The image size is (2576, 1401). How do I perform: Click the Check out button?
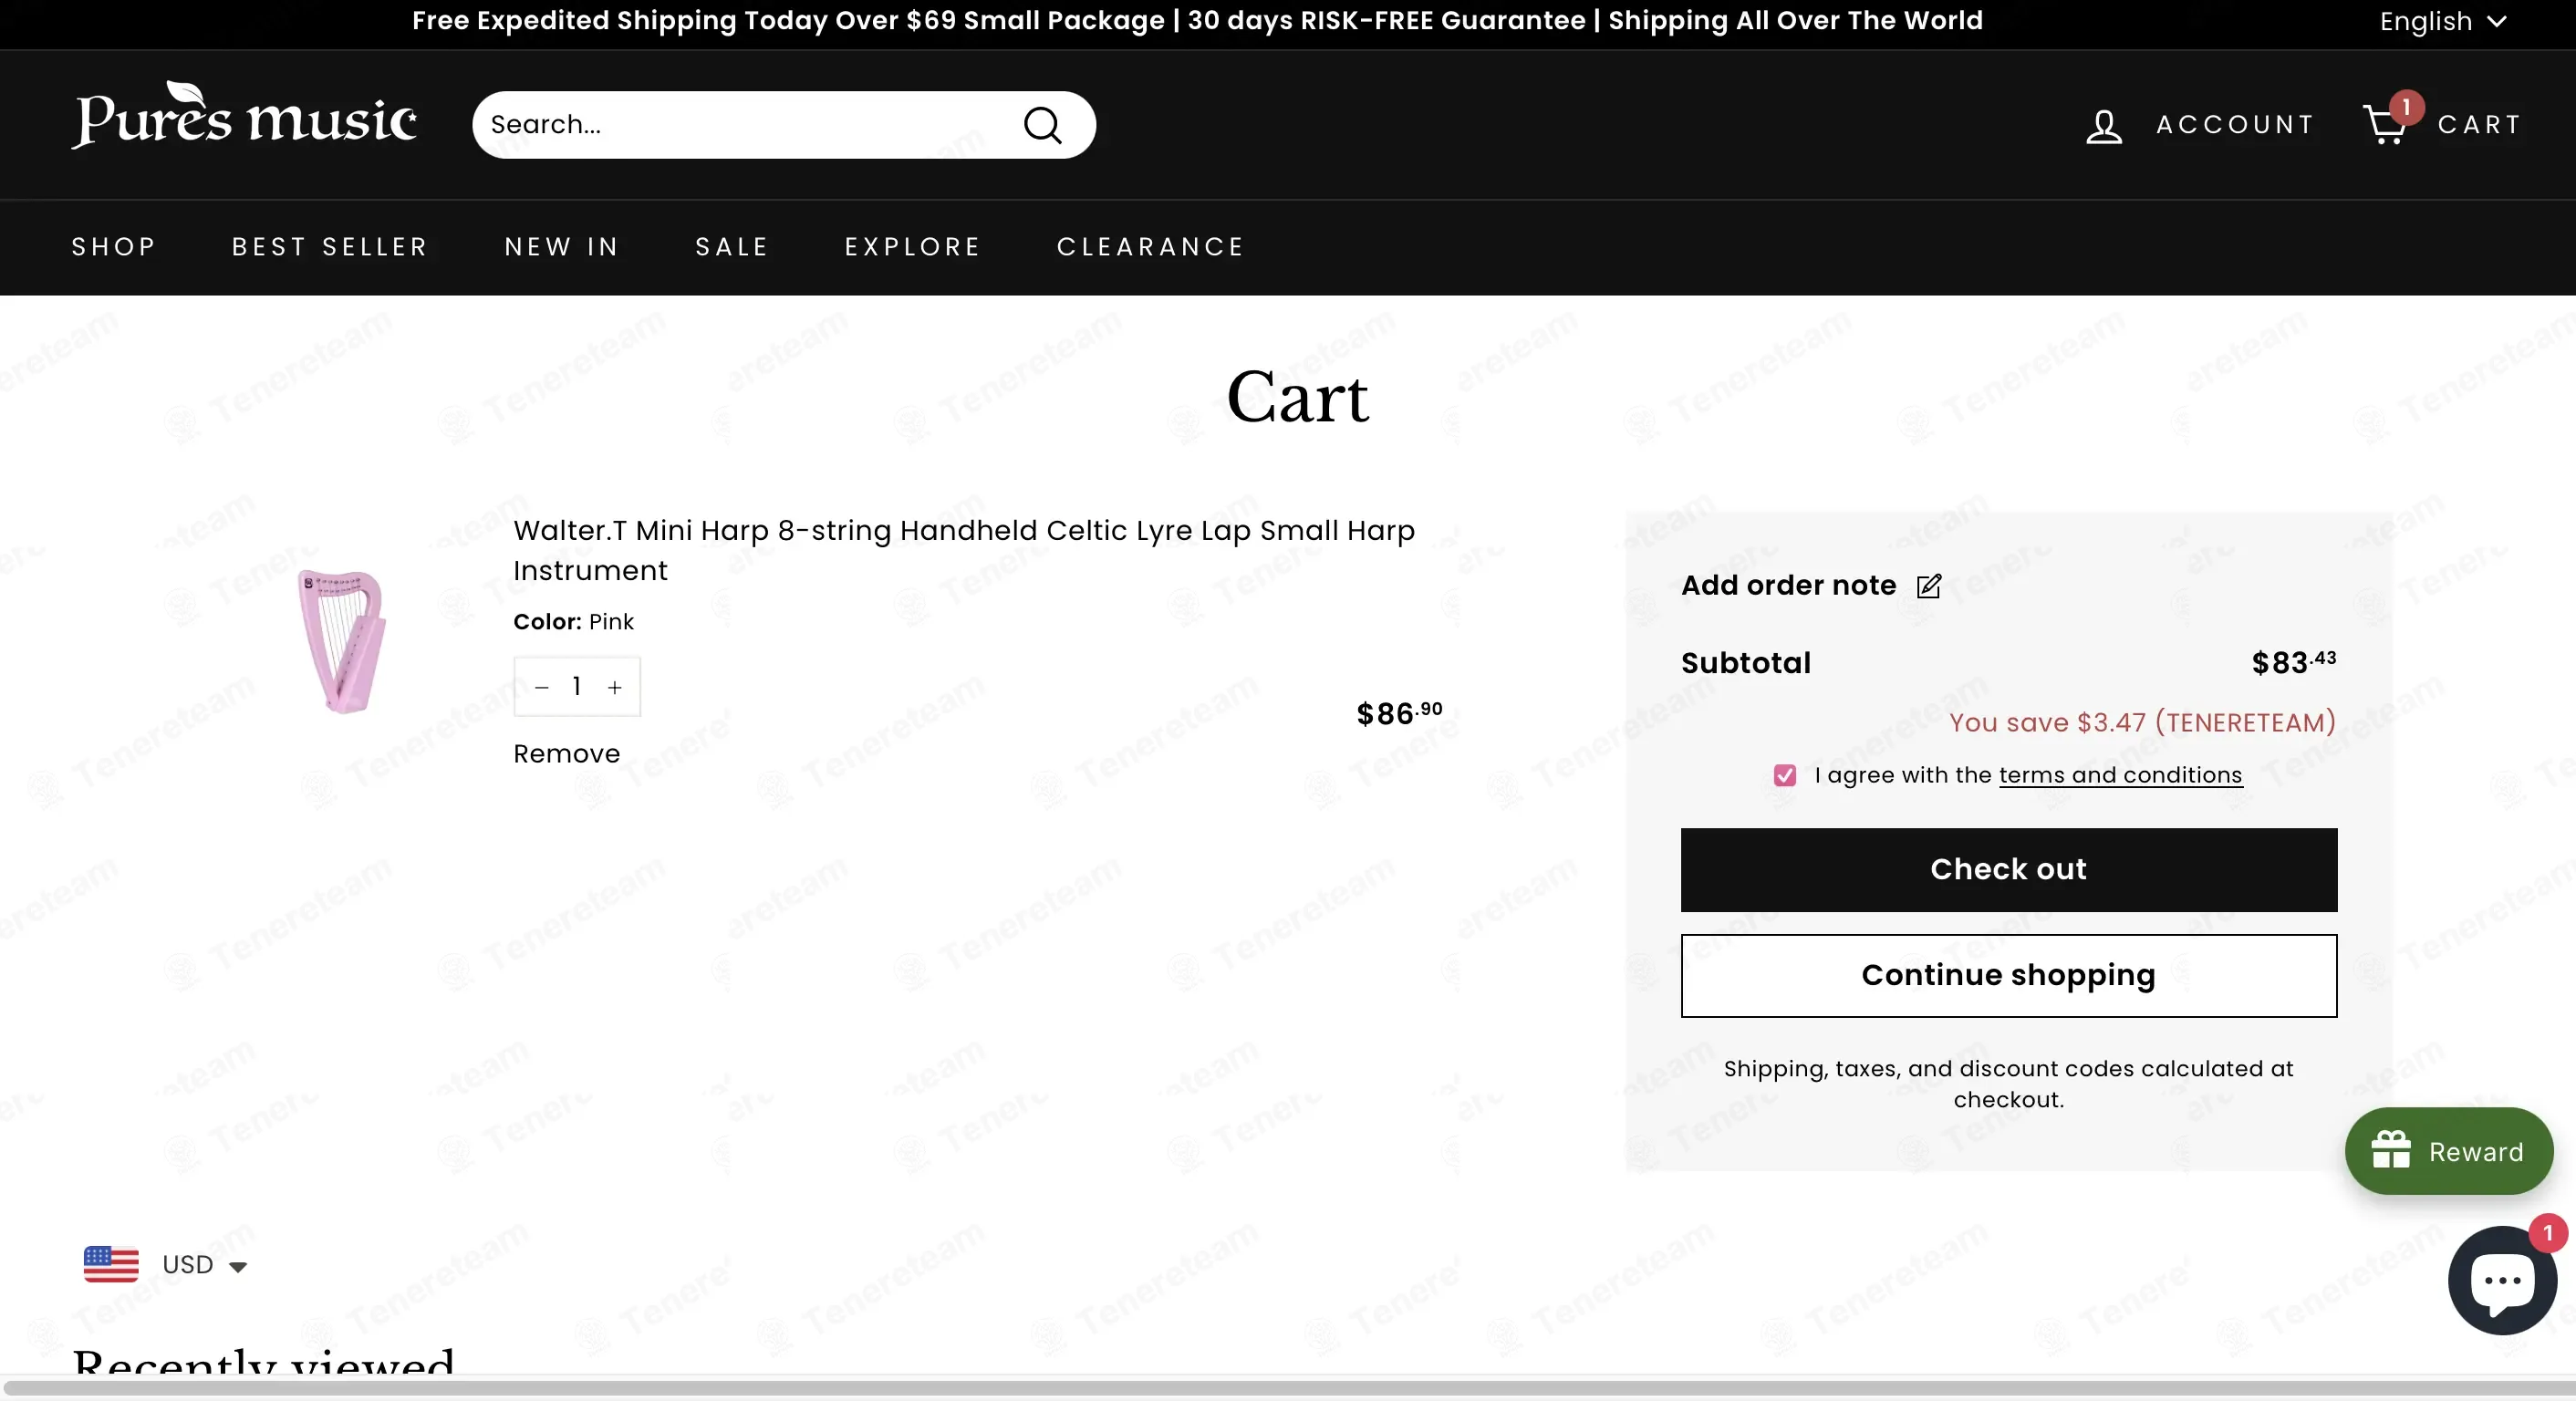pos(2009,870)
